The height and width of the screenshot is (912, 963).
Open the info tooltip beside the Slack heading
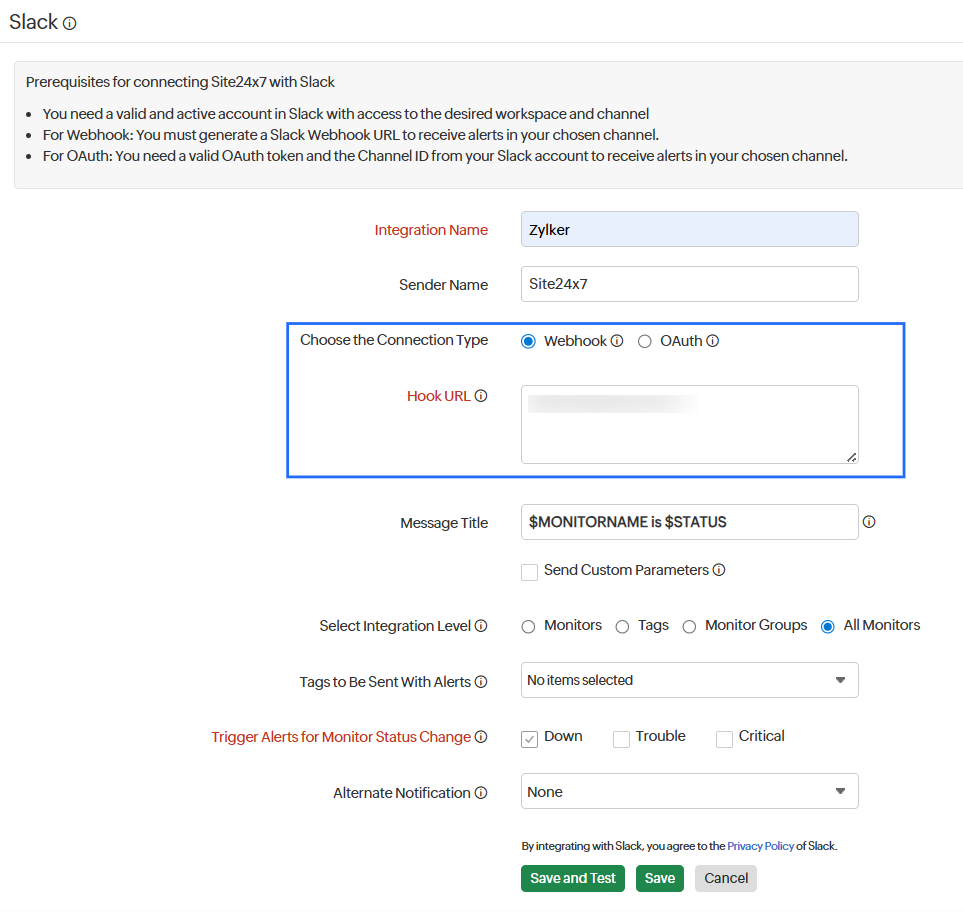(x=68, y=22)
